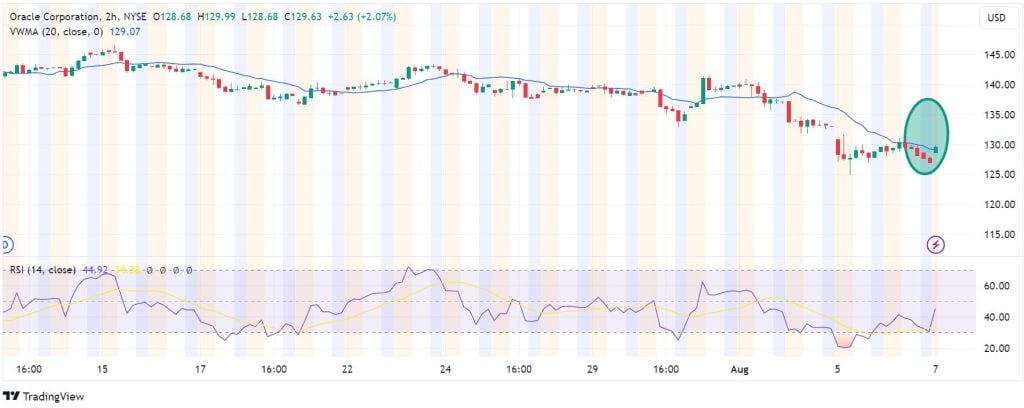Click the 60.00 RSI axis label
The height and width of the screenshot is (408, 1024).
[x=995, y=286]
